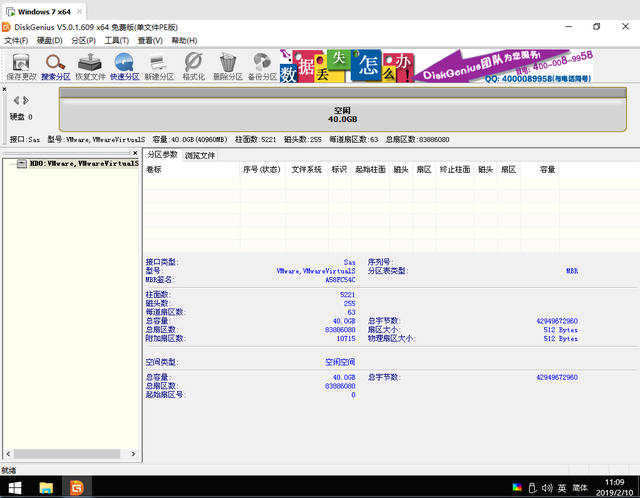The width and height of the screenshot is (640, 498).
Task: Open the 查看(V) menu
Action: (150, 40)
